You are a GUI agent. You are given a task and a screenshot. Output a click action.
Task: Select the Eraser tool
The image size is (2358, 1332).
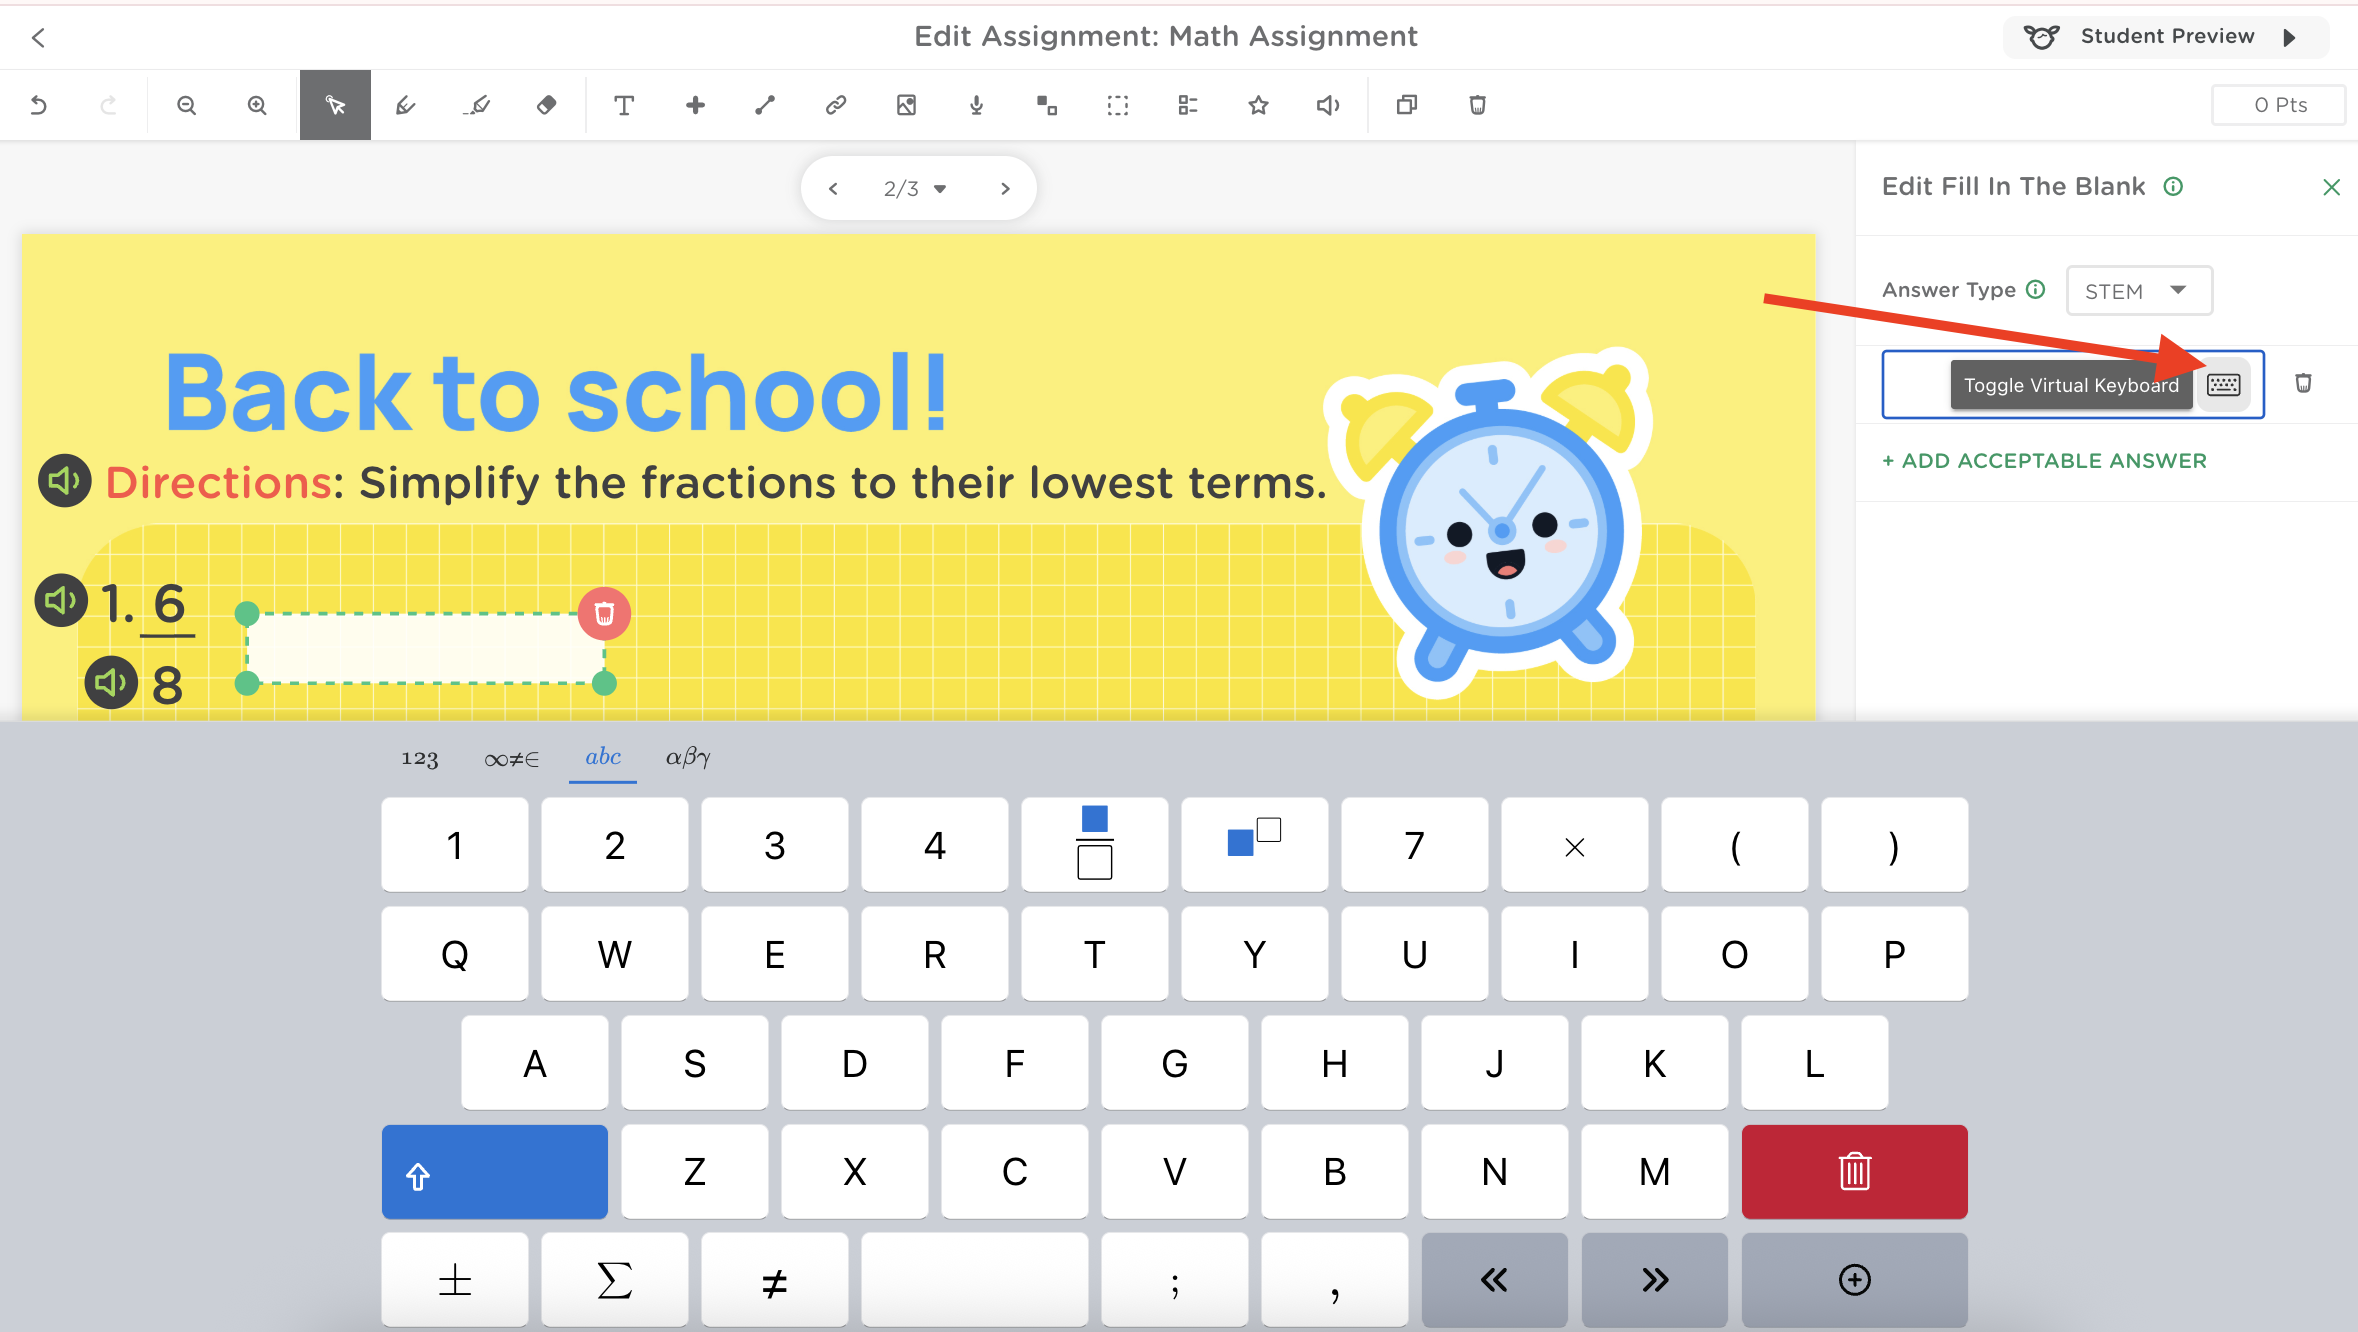point(546,105)
